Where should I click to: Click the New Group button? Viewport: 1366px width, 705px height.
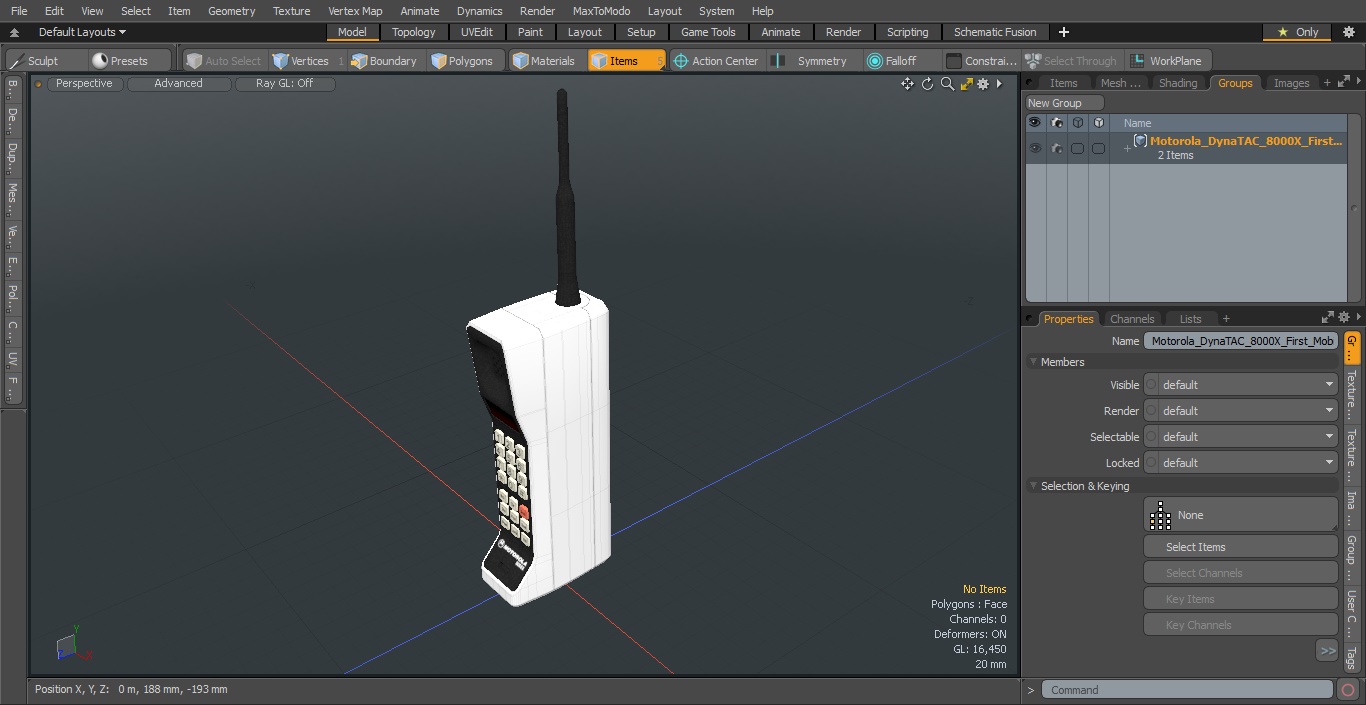pos(1065,103)
